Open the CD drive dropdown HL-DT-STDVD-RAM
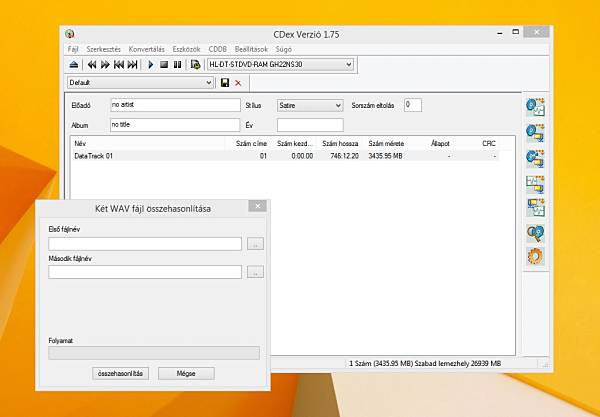The width and height of the screenshot is (600, 417). 280,64
